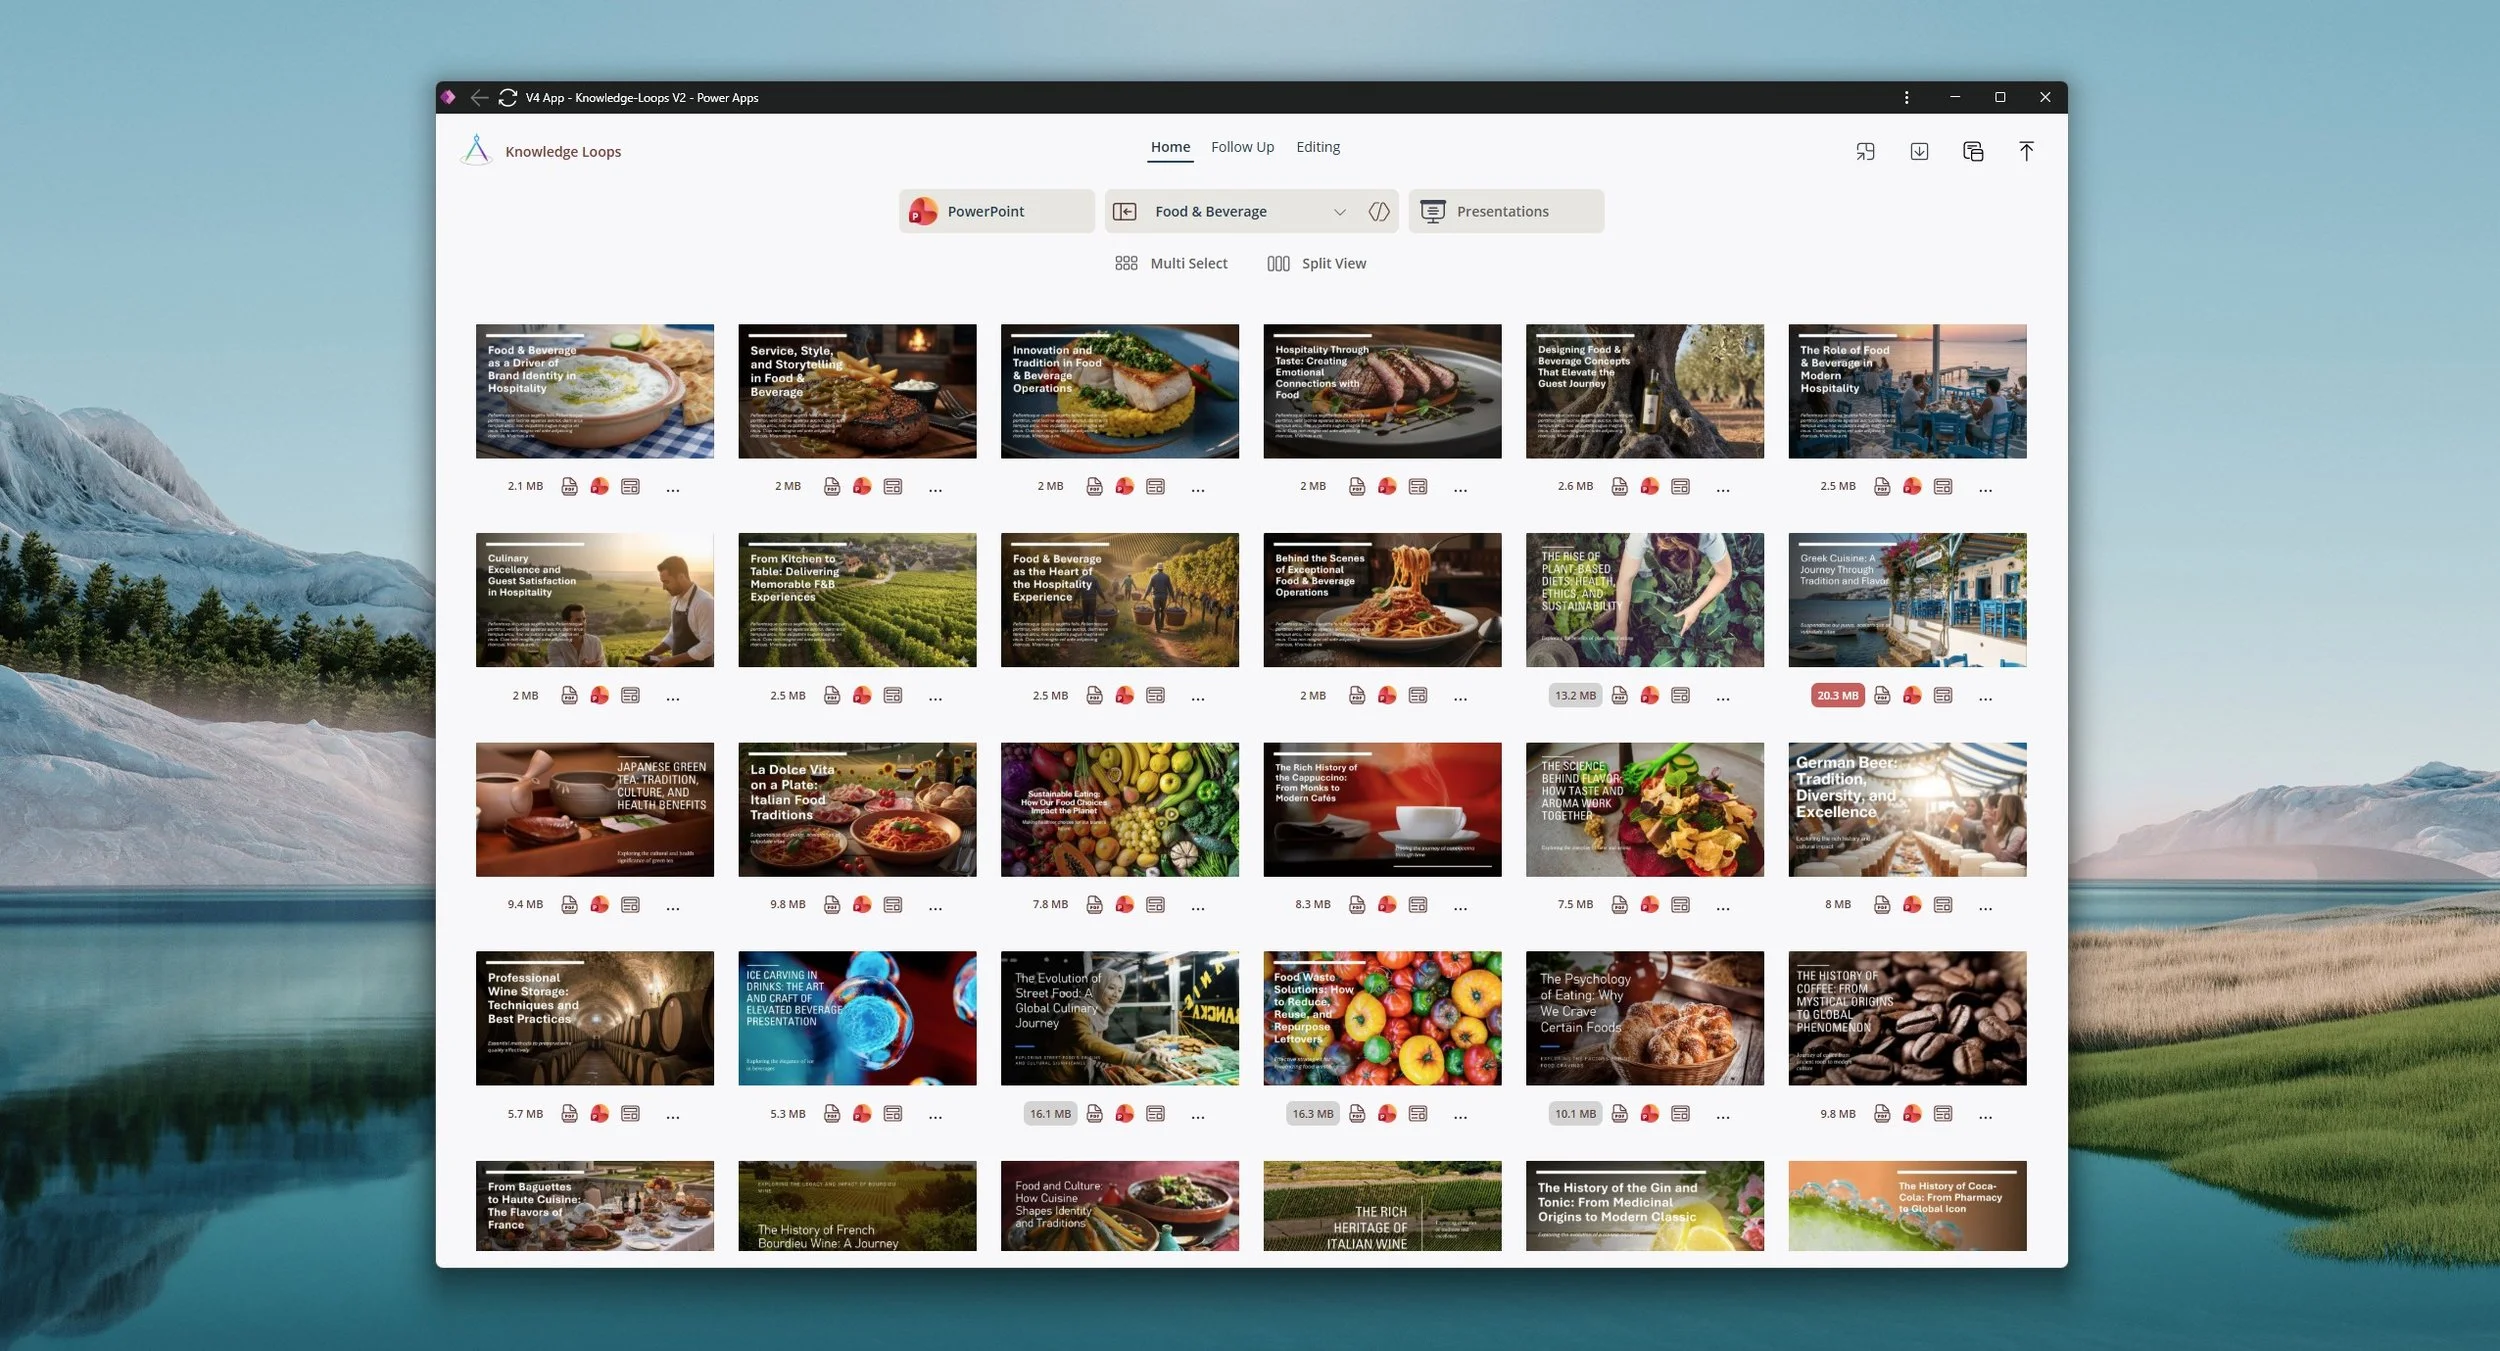Open the Professional Wine Storage thumbnail
This screenshot has width=2500, height=1351.
[x=594, y=1018]
